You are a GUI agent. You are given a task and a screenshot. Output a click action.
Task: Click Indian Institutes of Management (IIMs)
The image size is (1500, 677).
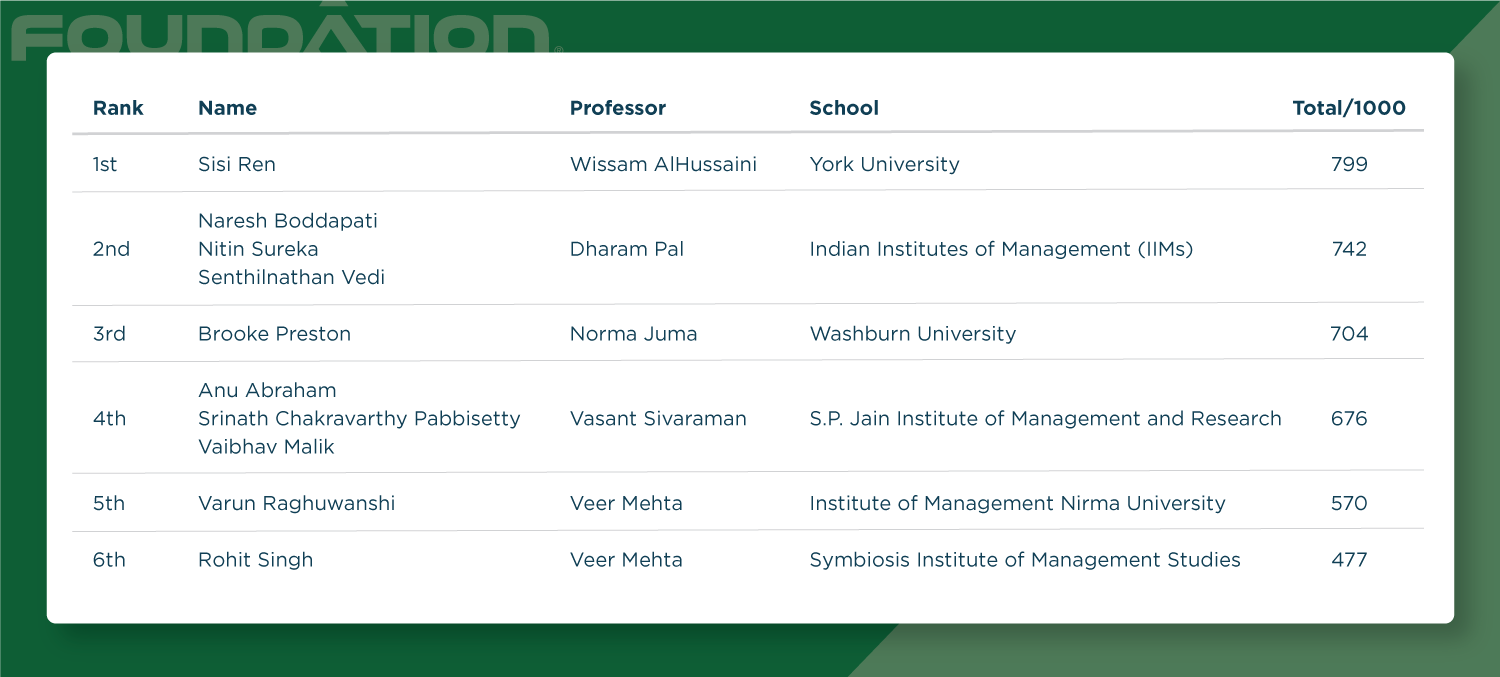(x=1001, y=249)
